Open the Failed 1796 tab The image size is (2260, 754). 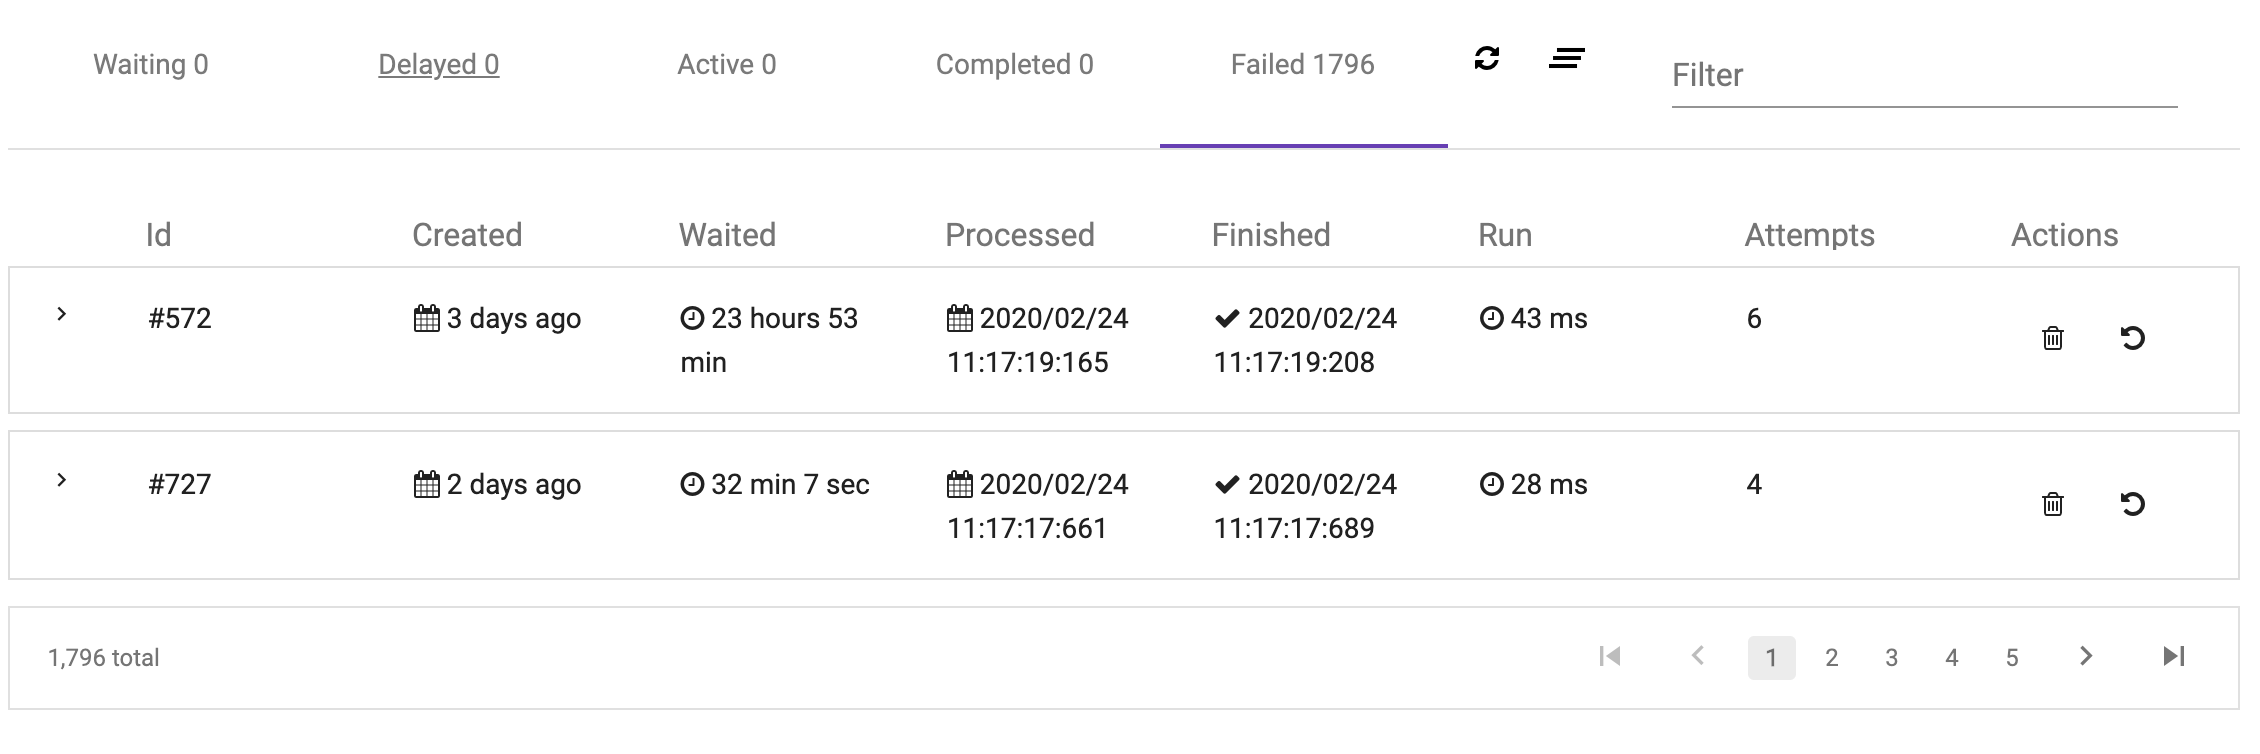pyautogui.click(x=1300, y=64)
